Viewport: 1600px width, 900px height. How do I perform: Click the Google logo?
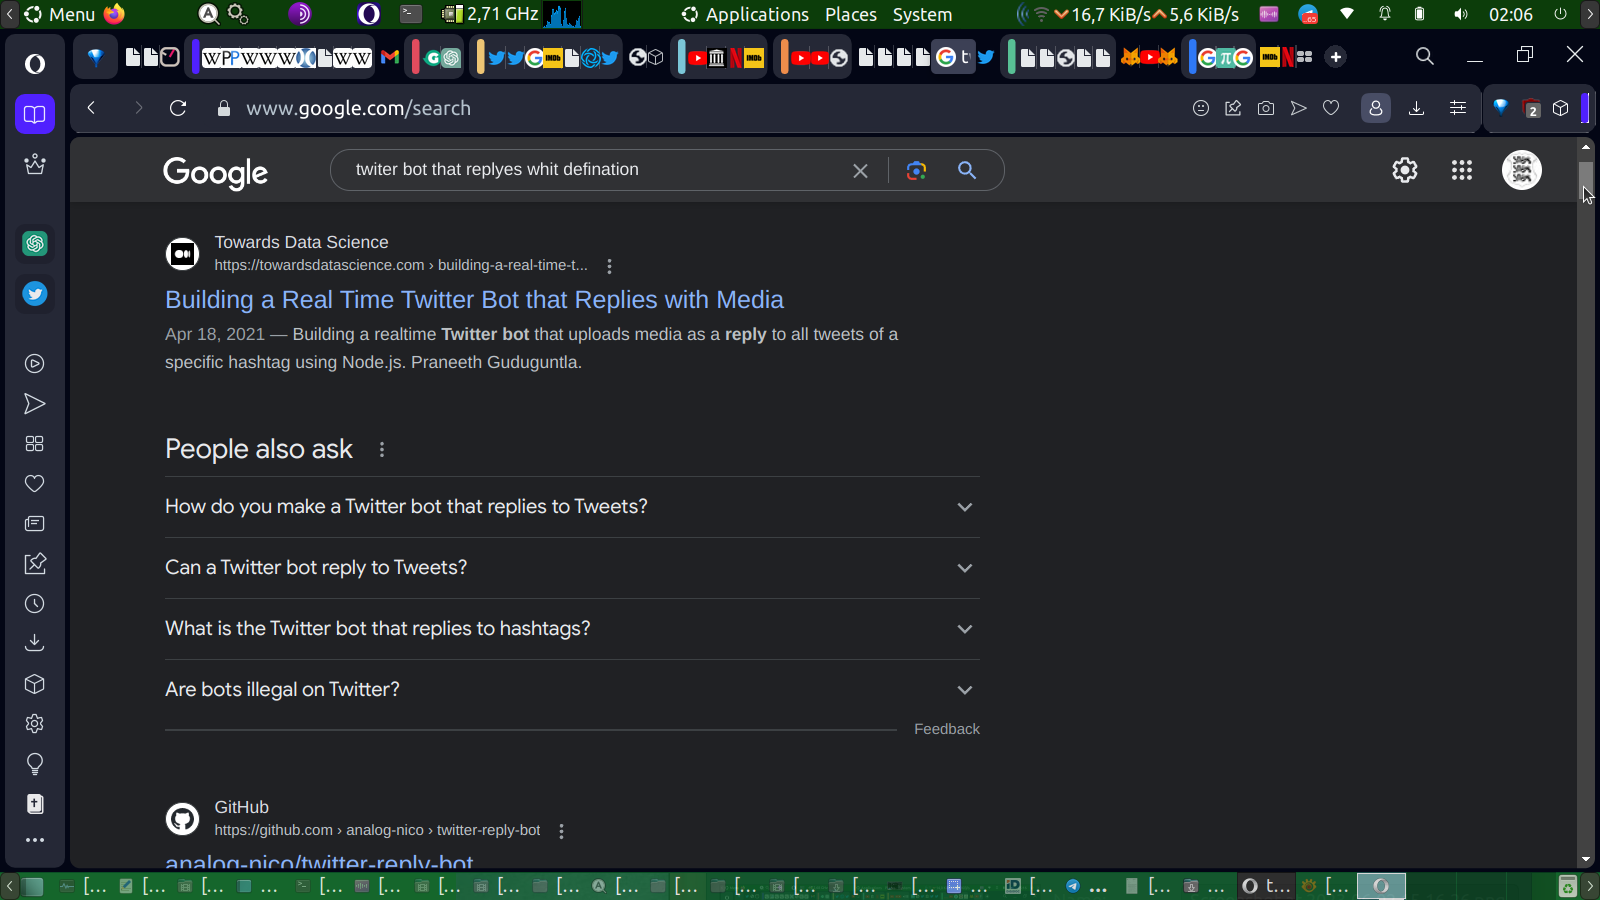(x=216, y=173)
